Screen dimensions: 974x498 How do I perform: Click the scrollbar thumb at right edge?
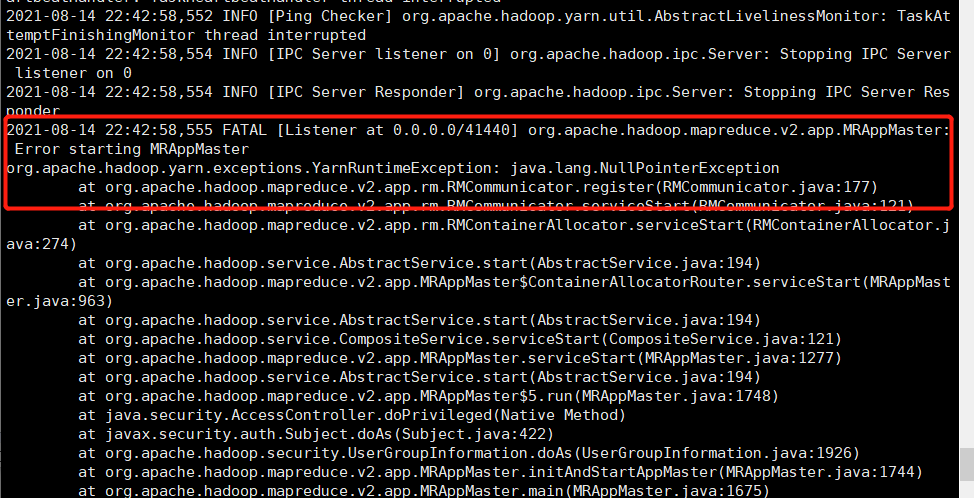967,464
